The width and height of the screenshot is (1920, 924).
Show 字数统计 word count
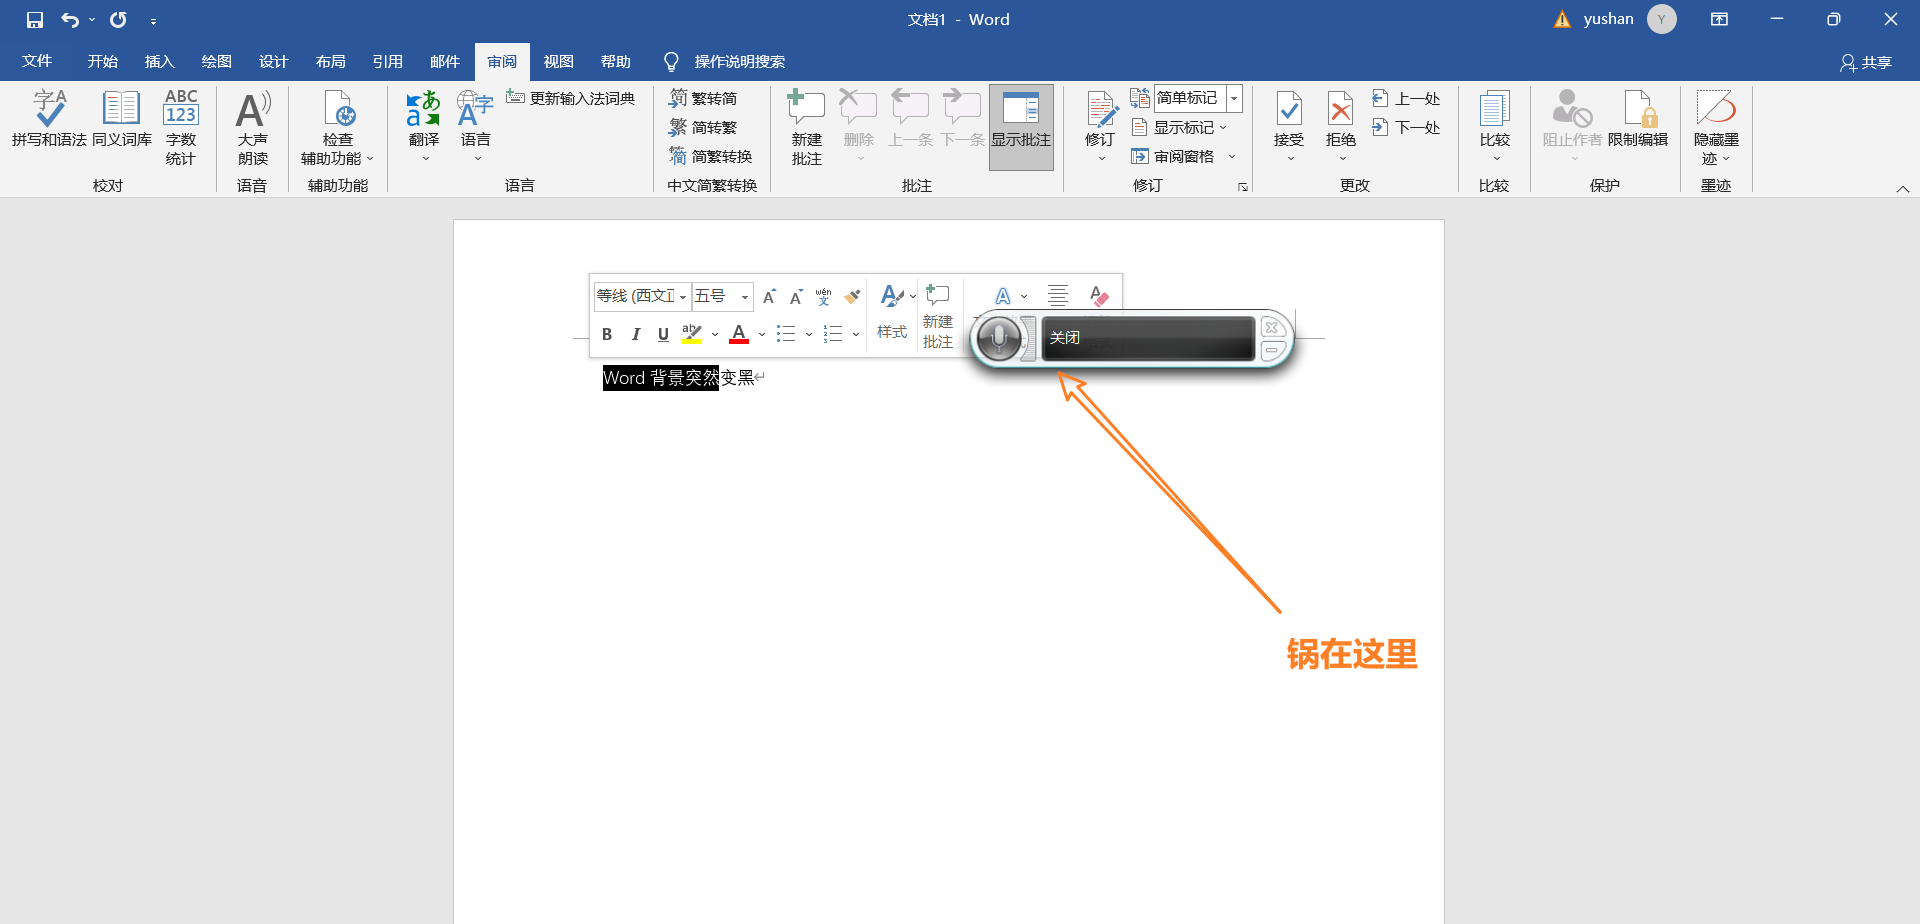pyautogui.click(x=181, y=127)
